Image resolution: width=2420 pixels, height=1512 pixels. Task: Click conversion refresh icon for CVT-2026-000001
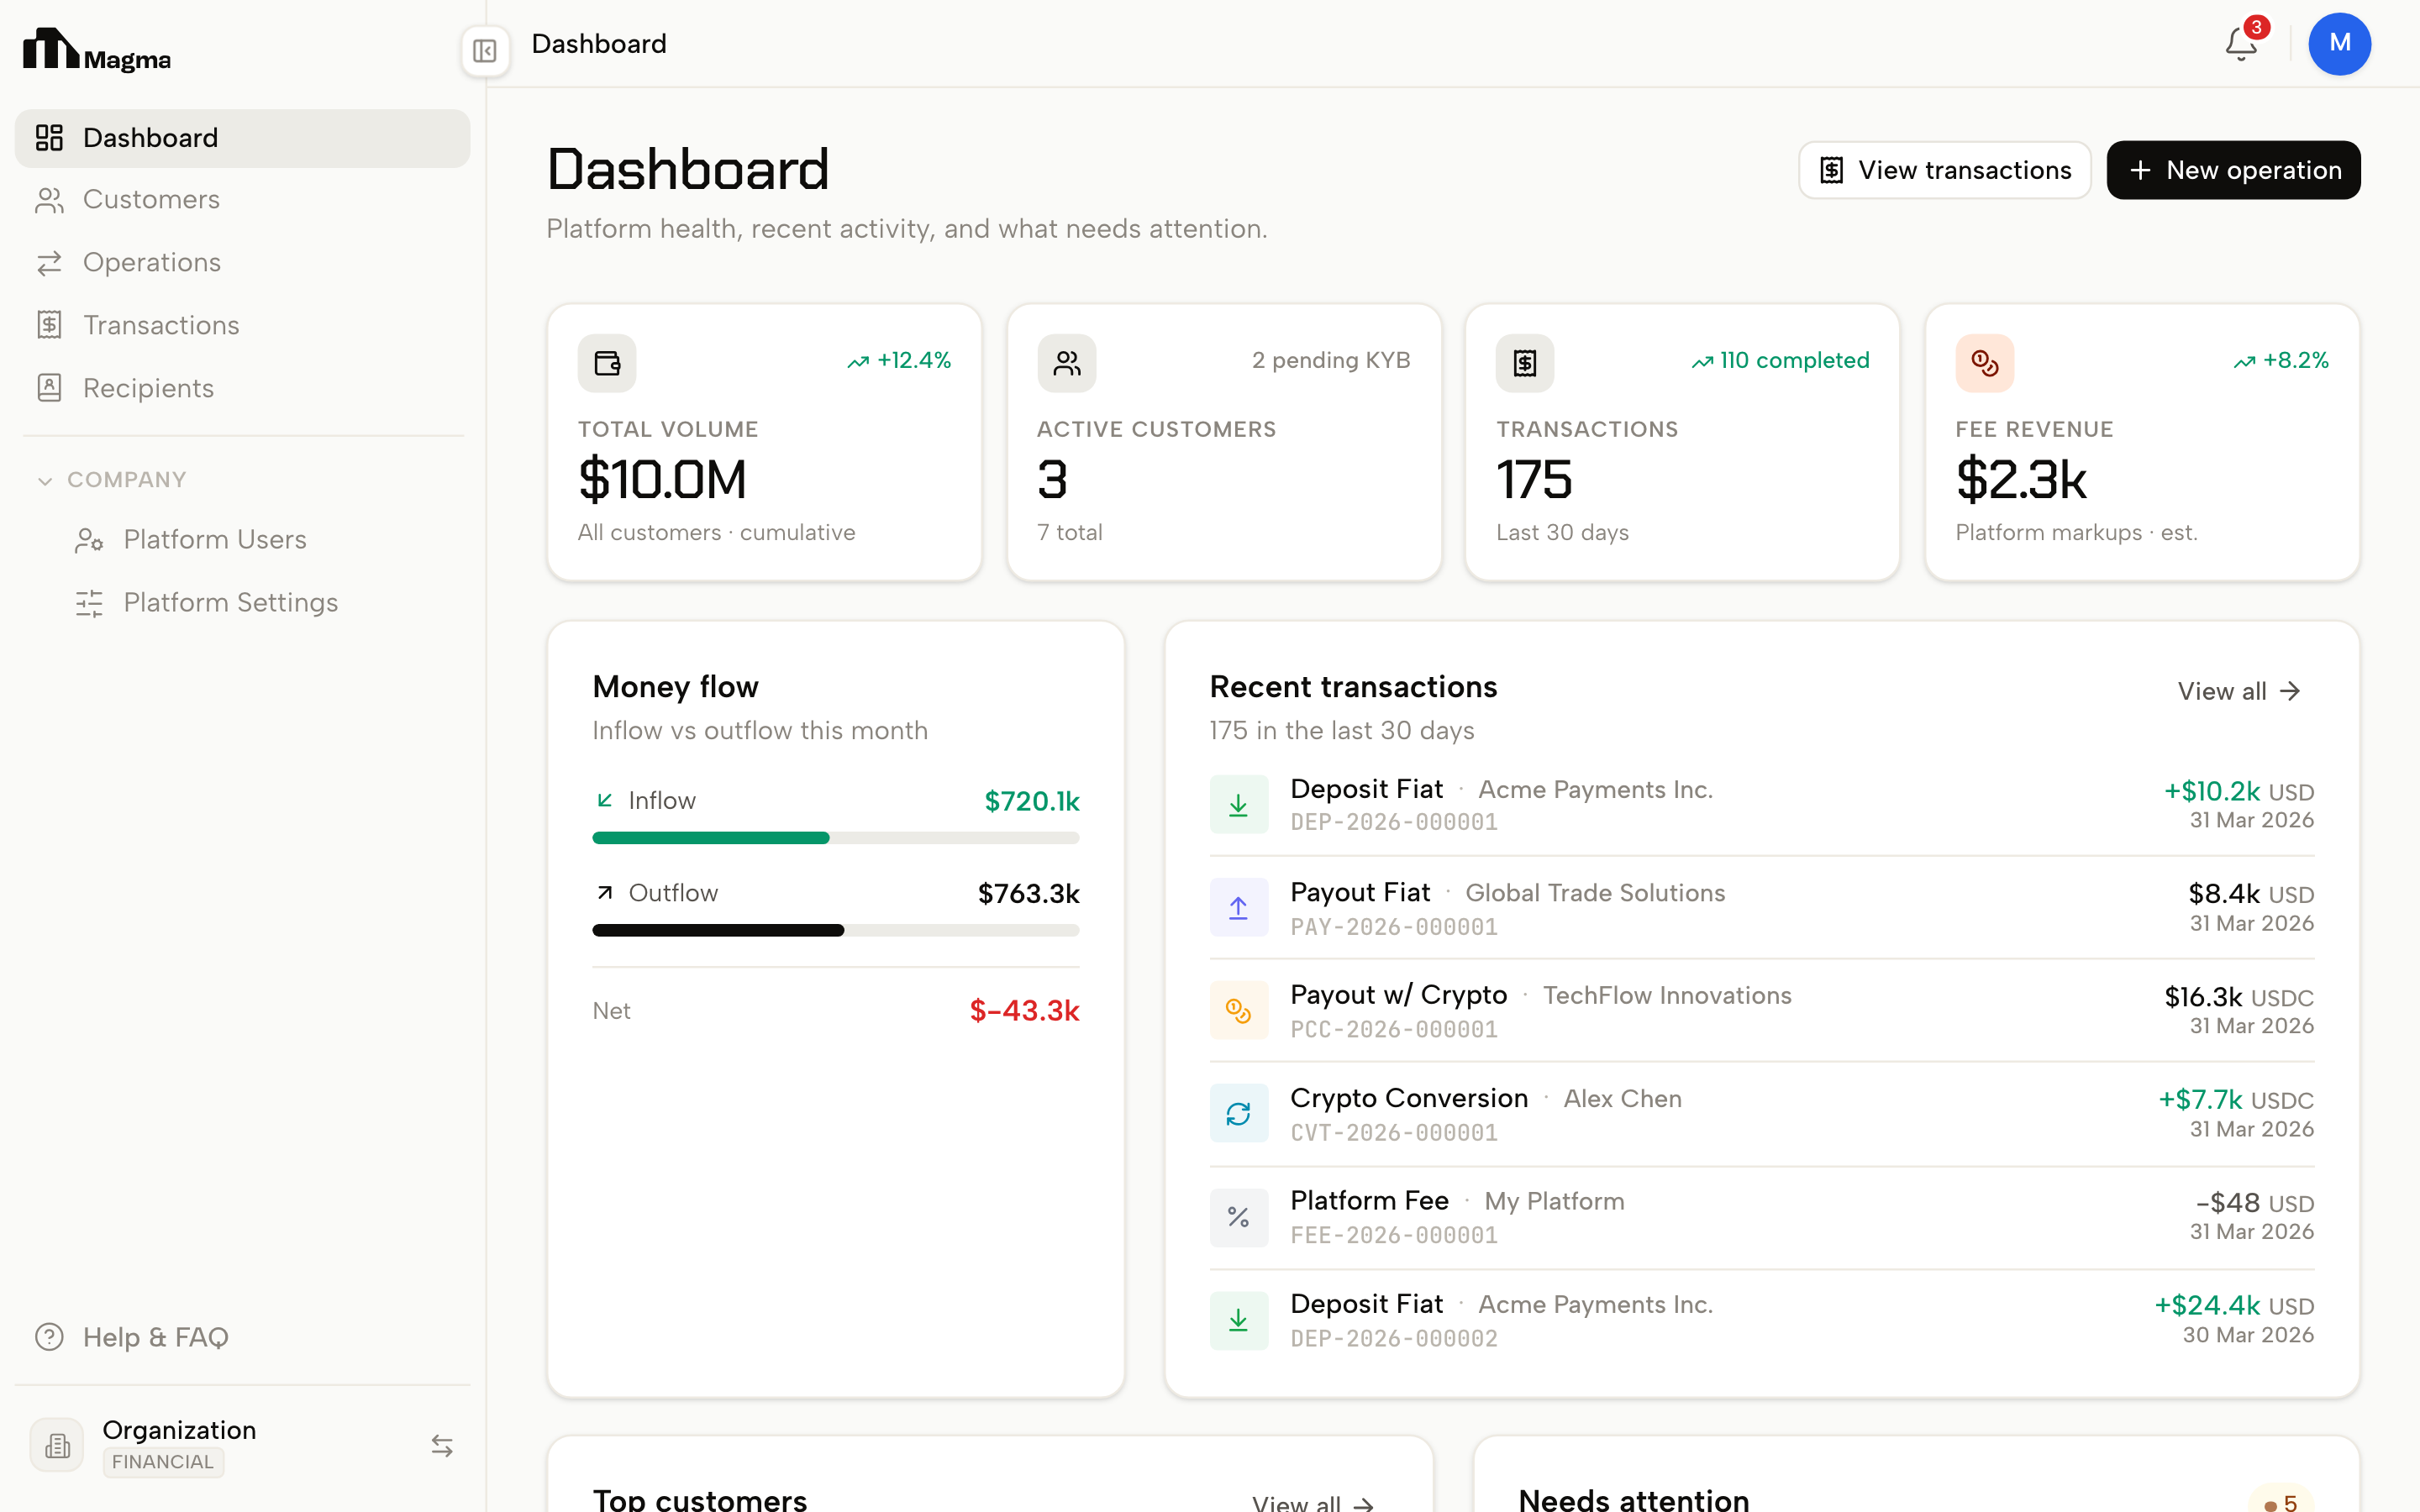[1238, 1113]
